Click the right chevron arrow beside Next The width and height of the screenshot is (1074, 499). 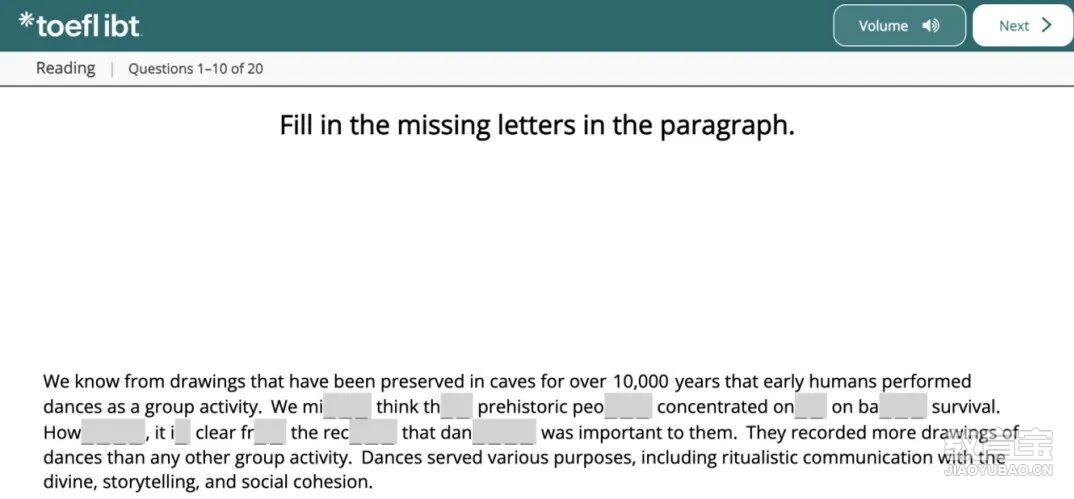point(1046,26)
